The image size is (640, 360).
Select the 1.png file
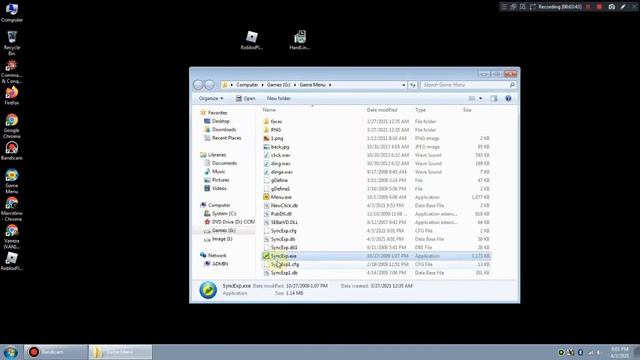tap(277, 138)
